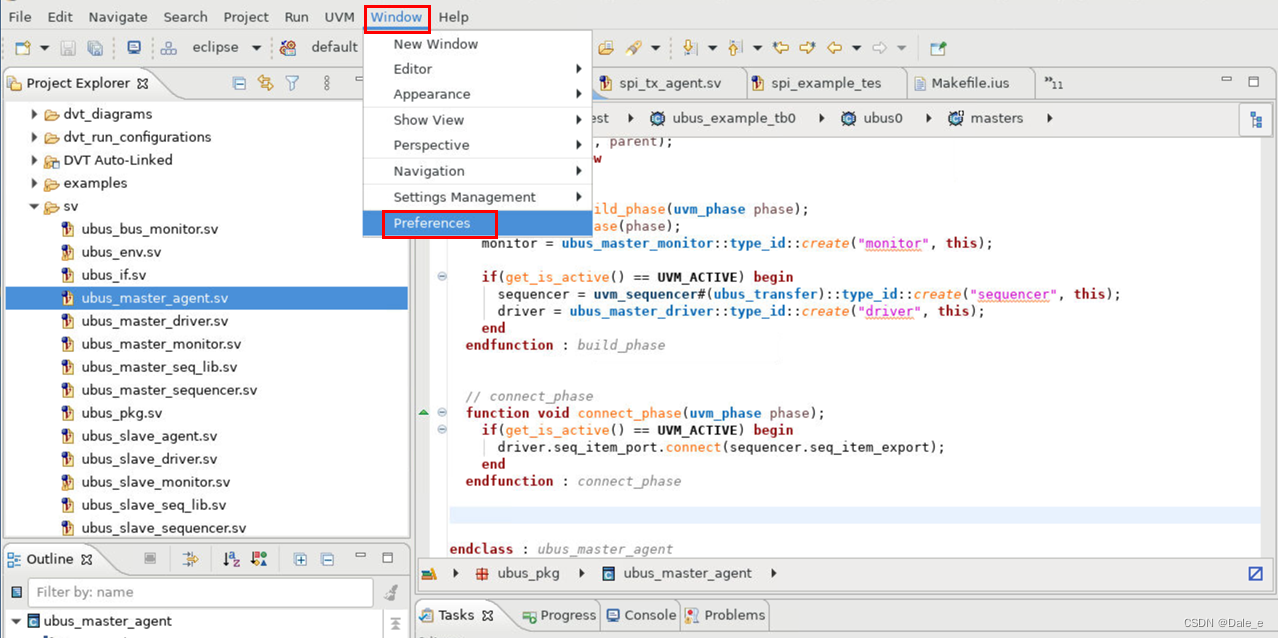Click masters in top breadcrumb

996,118
